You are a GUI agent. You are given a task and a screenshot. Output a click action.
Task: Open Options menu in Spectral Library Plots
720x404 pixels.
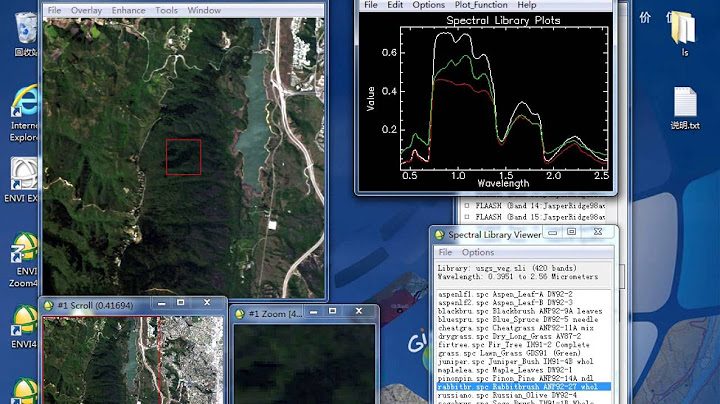tap(428, 5)
